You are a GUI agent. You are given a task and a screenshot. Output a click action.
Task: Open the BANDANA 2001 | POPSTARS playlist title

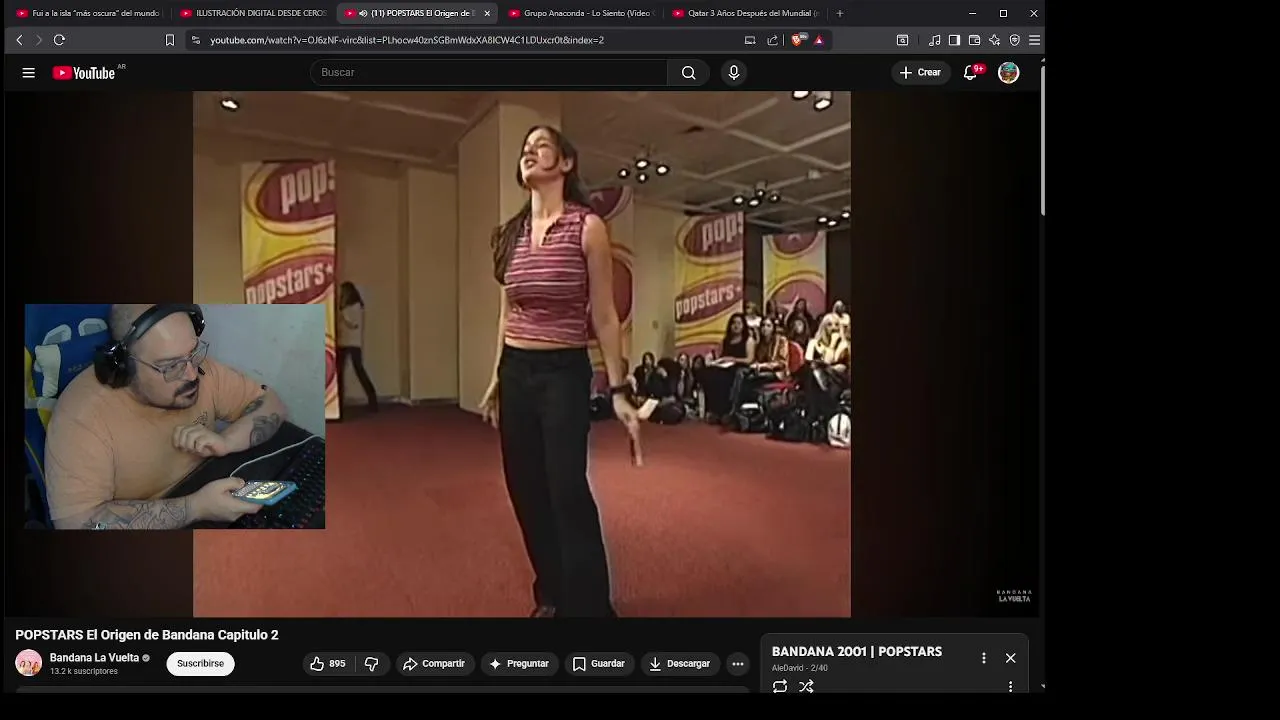(857, 652)
